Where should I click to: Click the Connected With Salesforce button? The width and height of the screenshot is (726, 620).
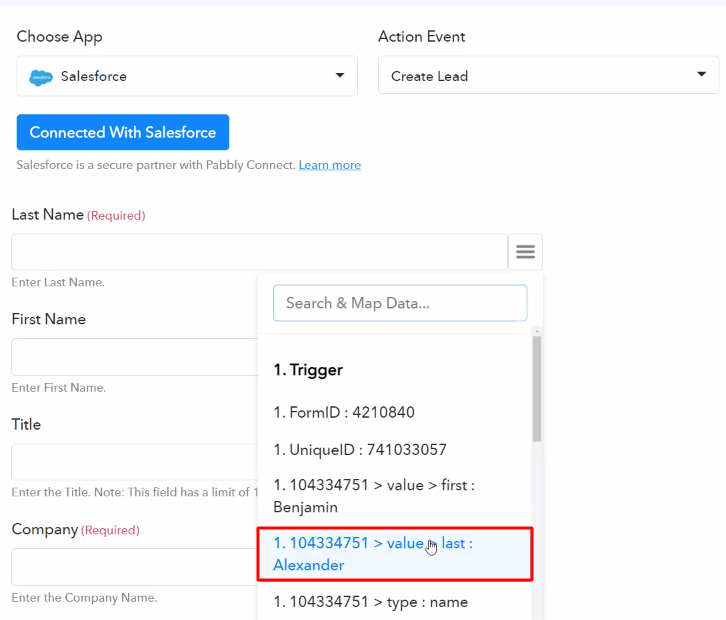coord(123,132)
